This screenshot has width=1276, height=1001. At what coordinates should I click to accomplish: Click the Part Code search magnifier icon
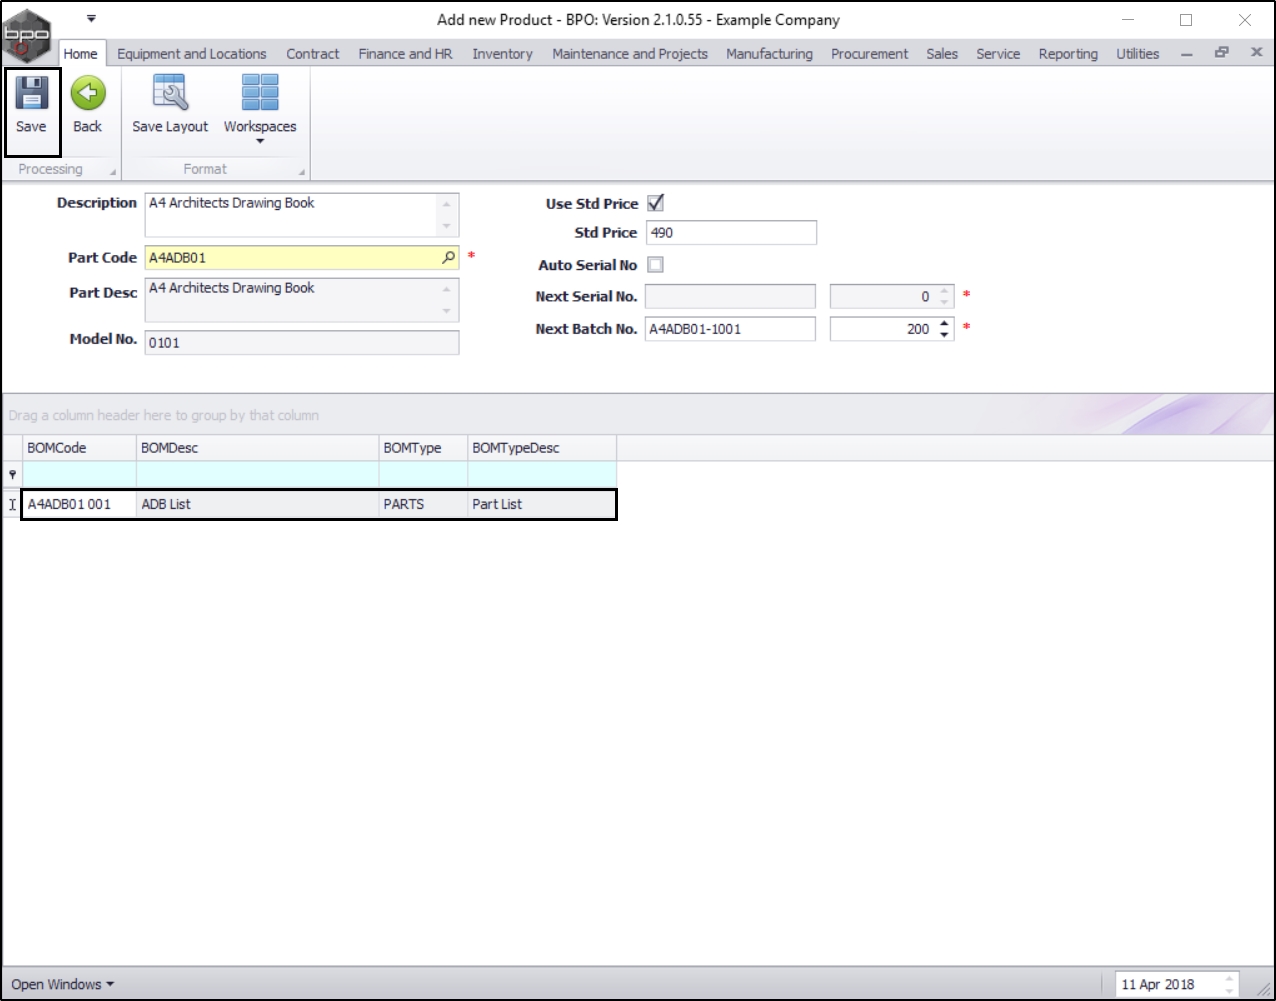pyautogui.click(x=449, y=258)
